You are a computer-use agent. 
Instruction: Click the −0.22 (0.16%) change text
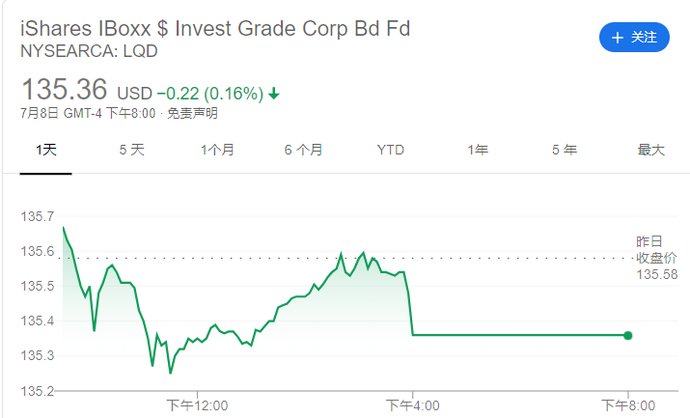pyautogui.click(x=209, y=93)
